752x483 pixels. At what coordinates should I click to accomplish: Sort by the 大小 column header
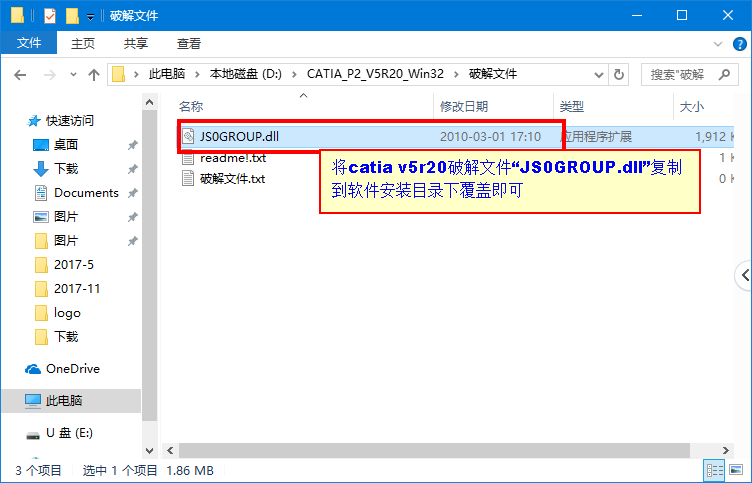[x=692, y=106]
